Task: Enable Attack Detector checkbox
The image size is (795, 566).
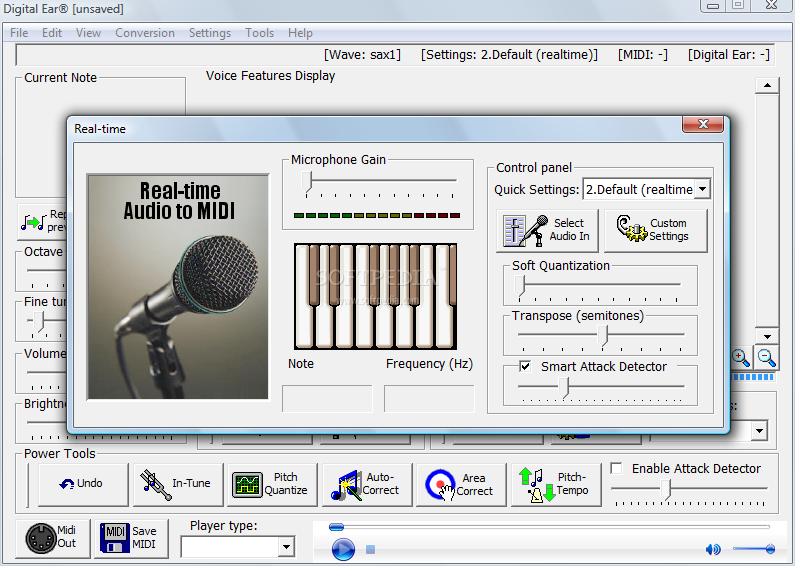Action: [617, 468]
